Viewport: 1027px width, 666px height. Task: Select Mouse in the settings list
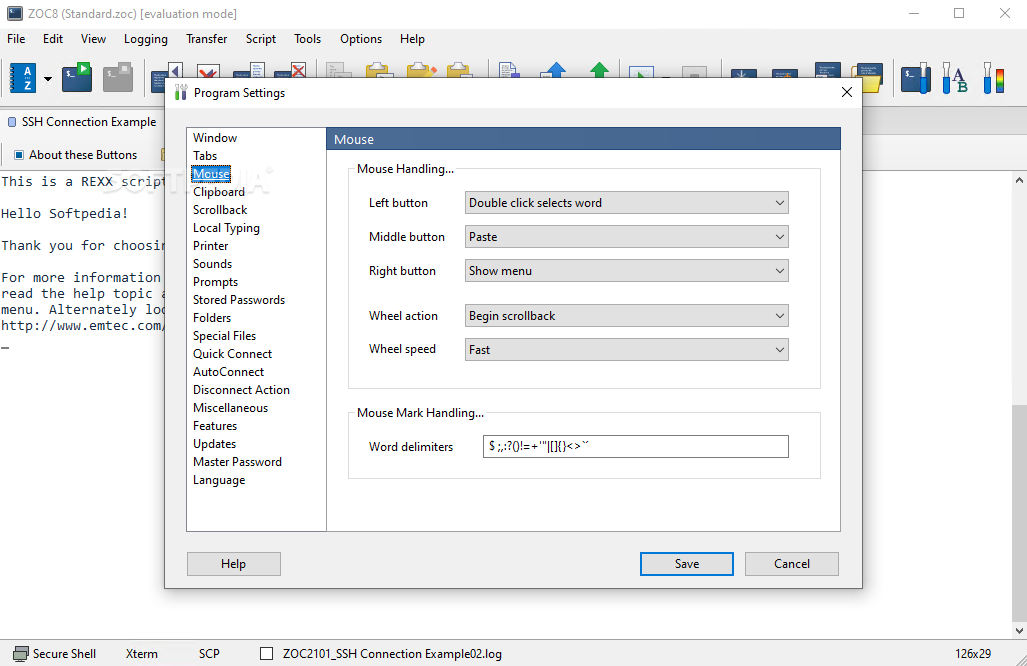tap(211, 174)
